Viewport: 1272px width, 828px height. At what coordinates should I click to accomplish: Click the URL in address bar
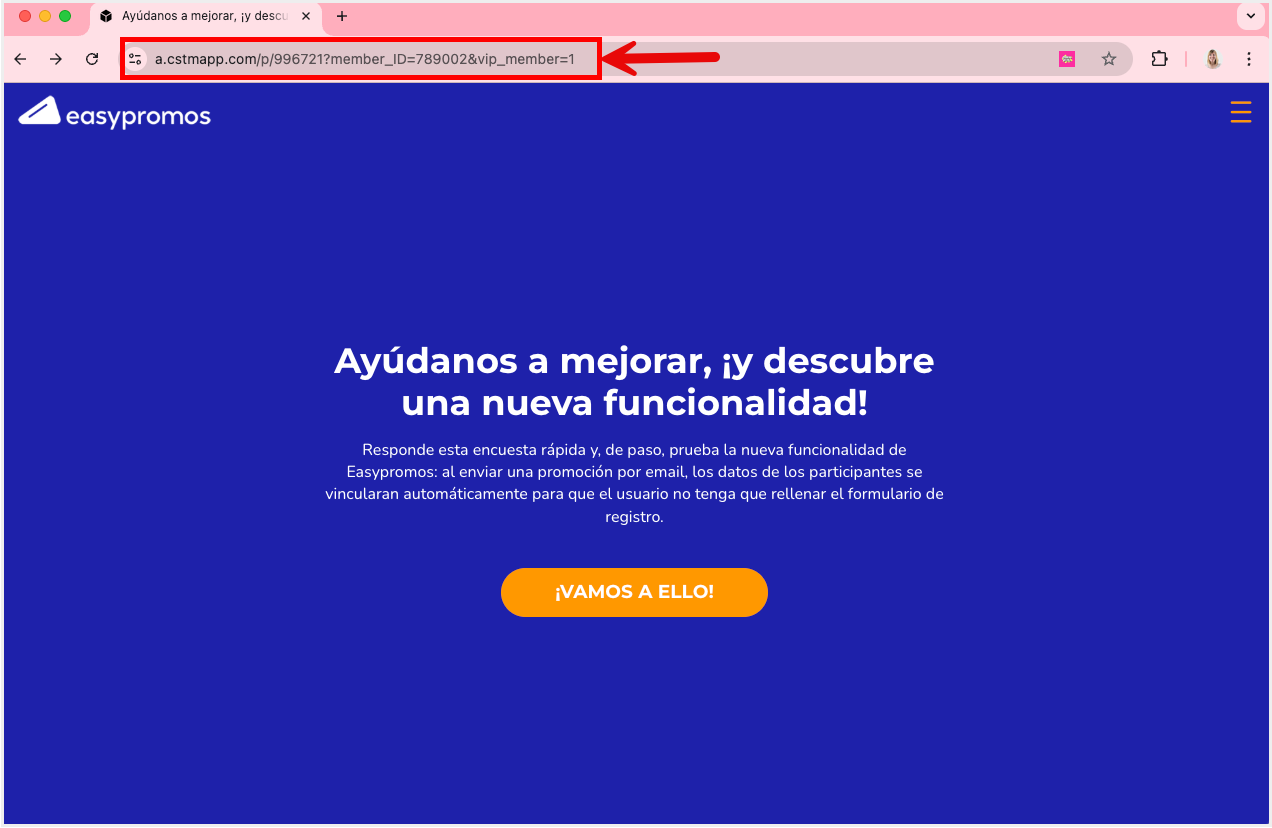coord(365,59)
